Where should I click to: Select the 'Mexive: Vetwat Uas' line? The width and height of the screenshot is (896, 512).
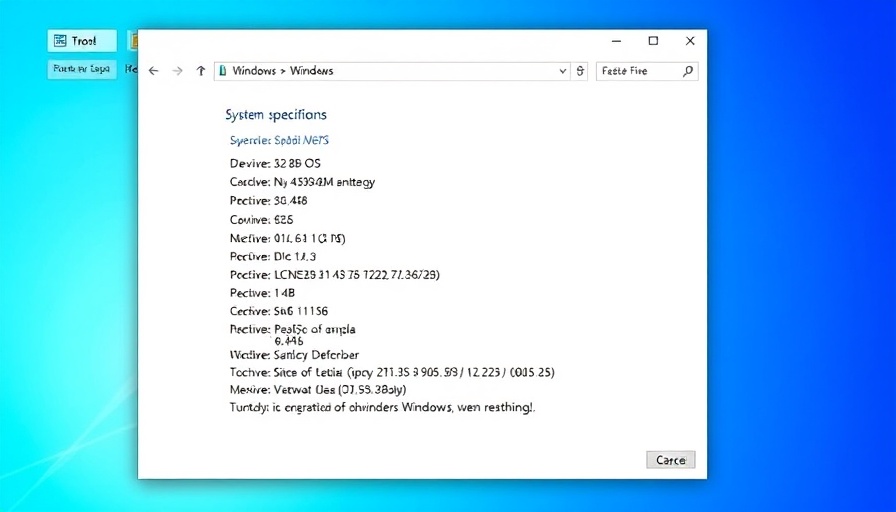tap(318, 390)
